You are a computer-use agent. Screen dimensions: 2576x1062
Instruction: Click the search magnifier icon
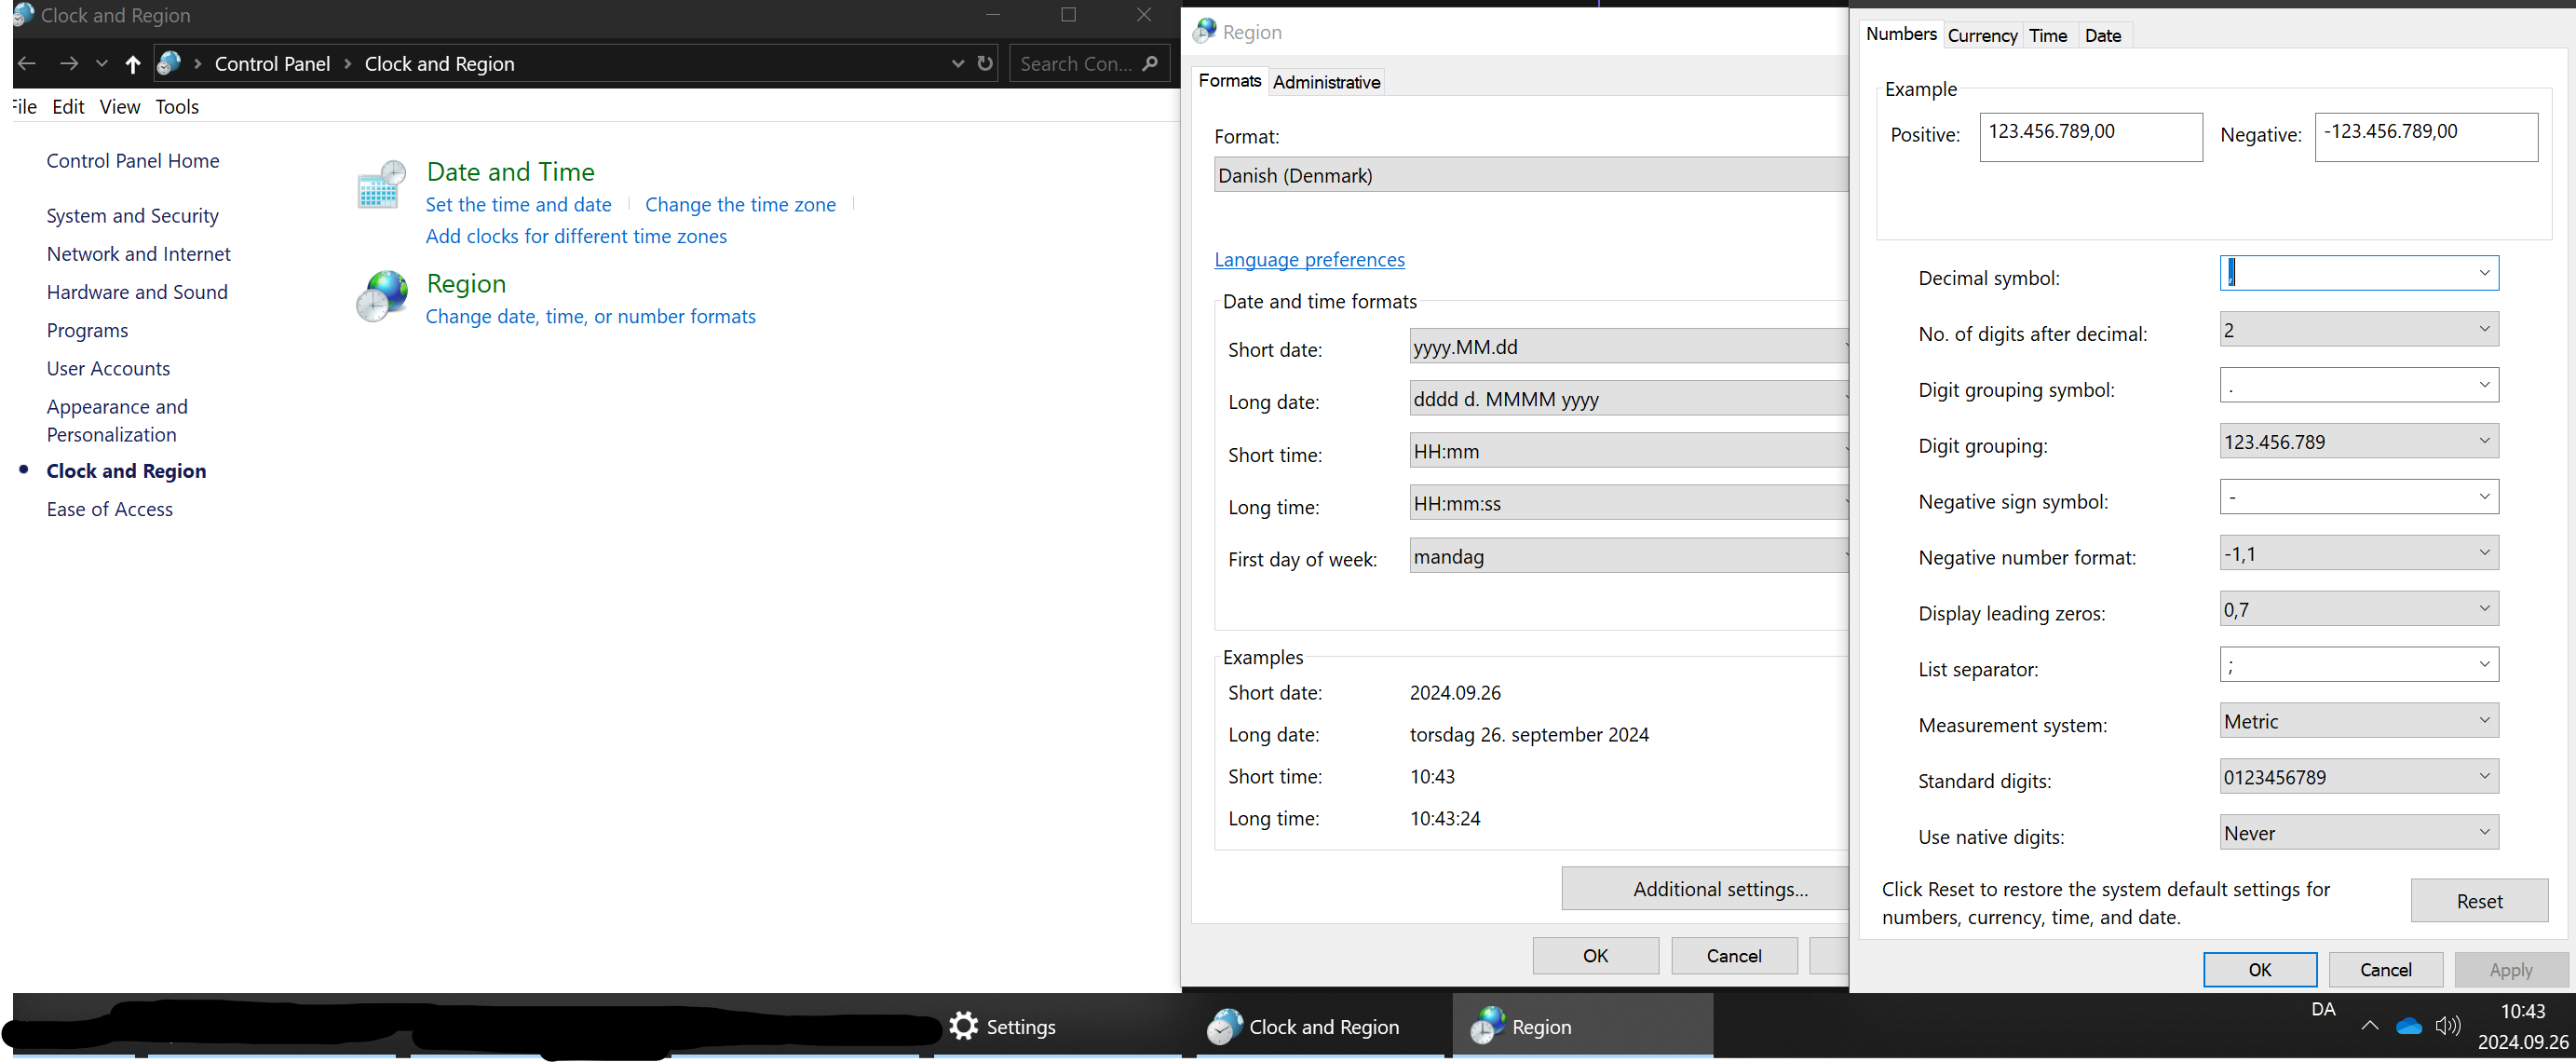pyautogui.click(x=1151, y=64)
